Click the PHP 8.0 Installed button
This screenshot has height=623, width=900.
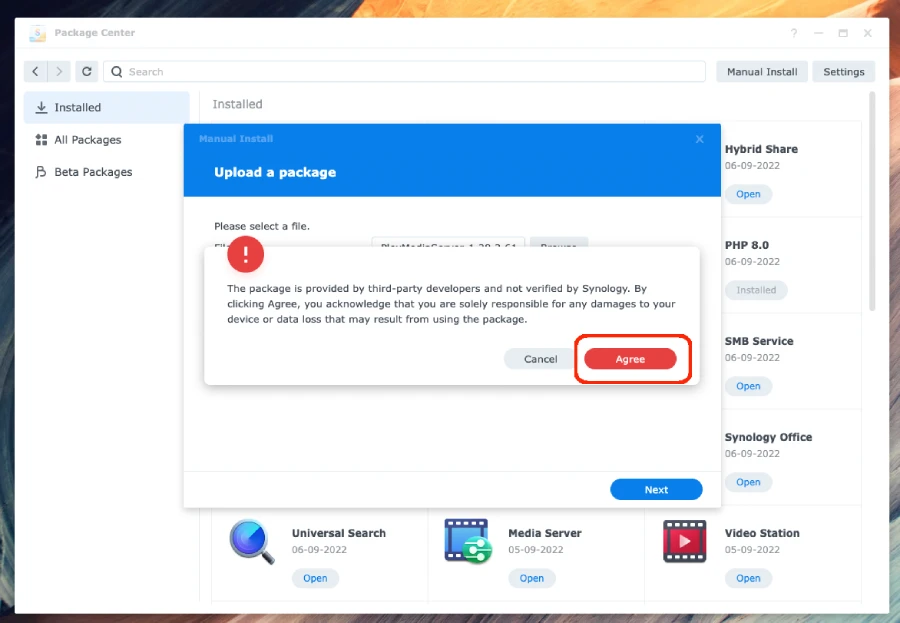756,290
